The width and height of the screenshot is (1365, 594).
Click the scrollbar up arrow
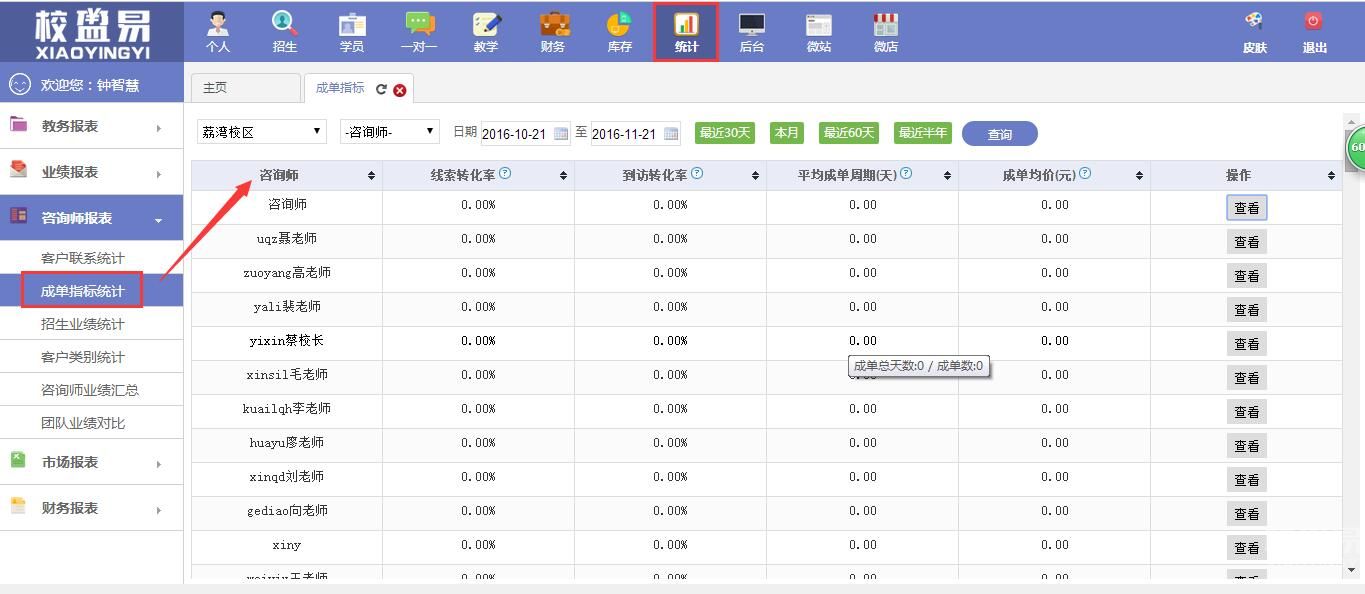coord(1352,122)
